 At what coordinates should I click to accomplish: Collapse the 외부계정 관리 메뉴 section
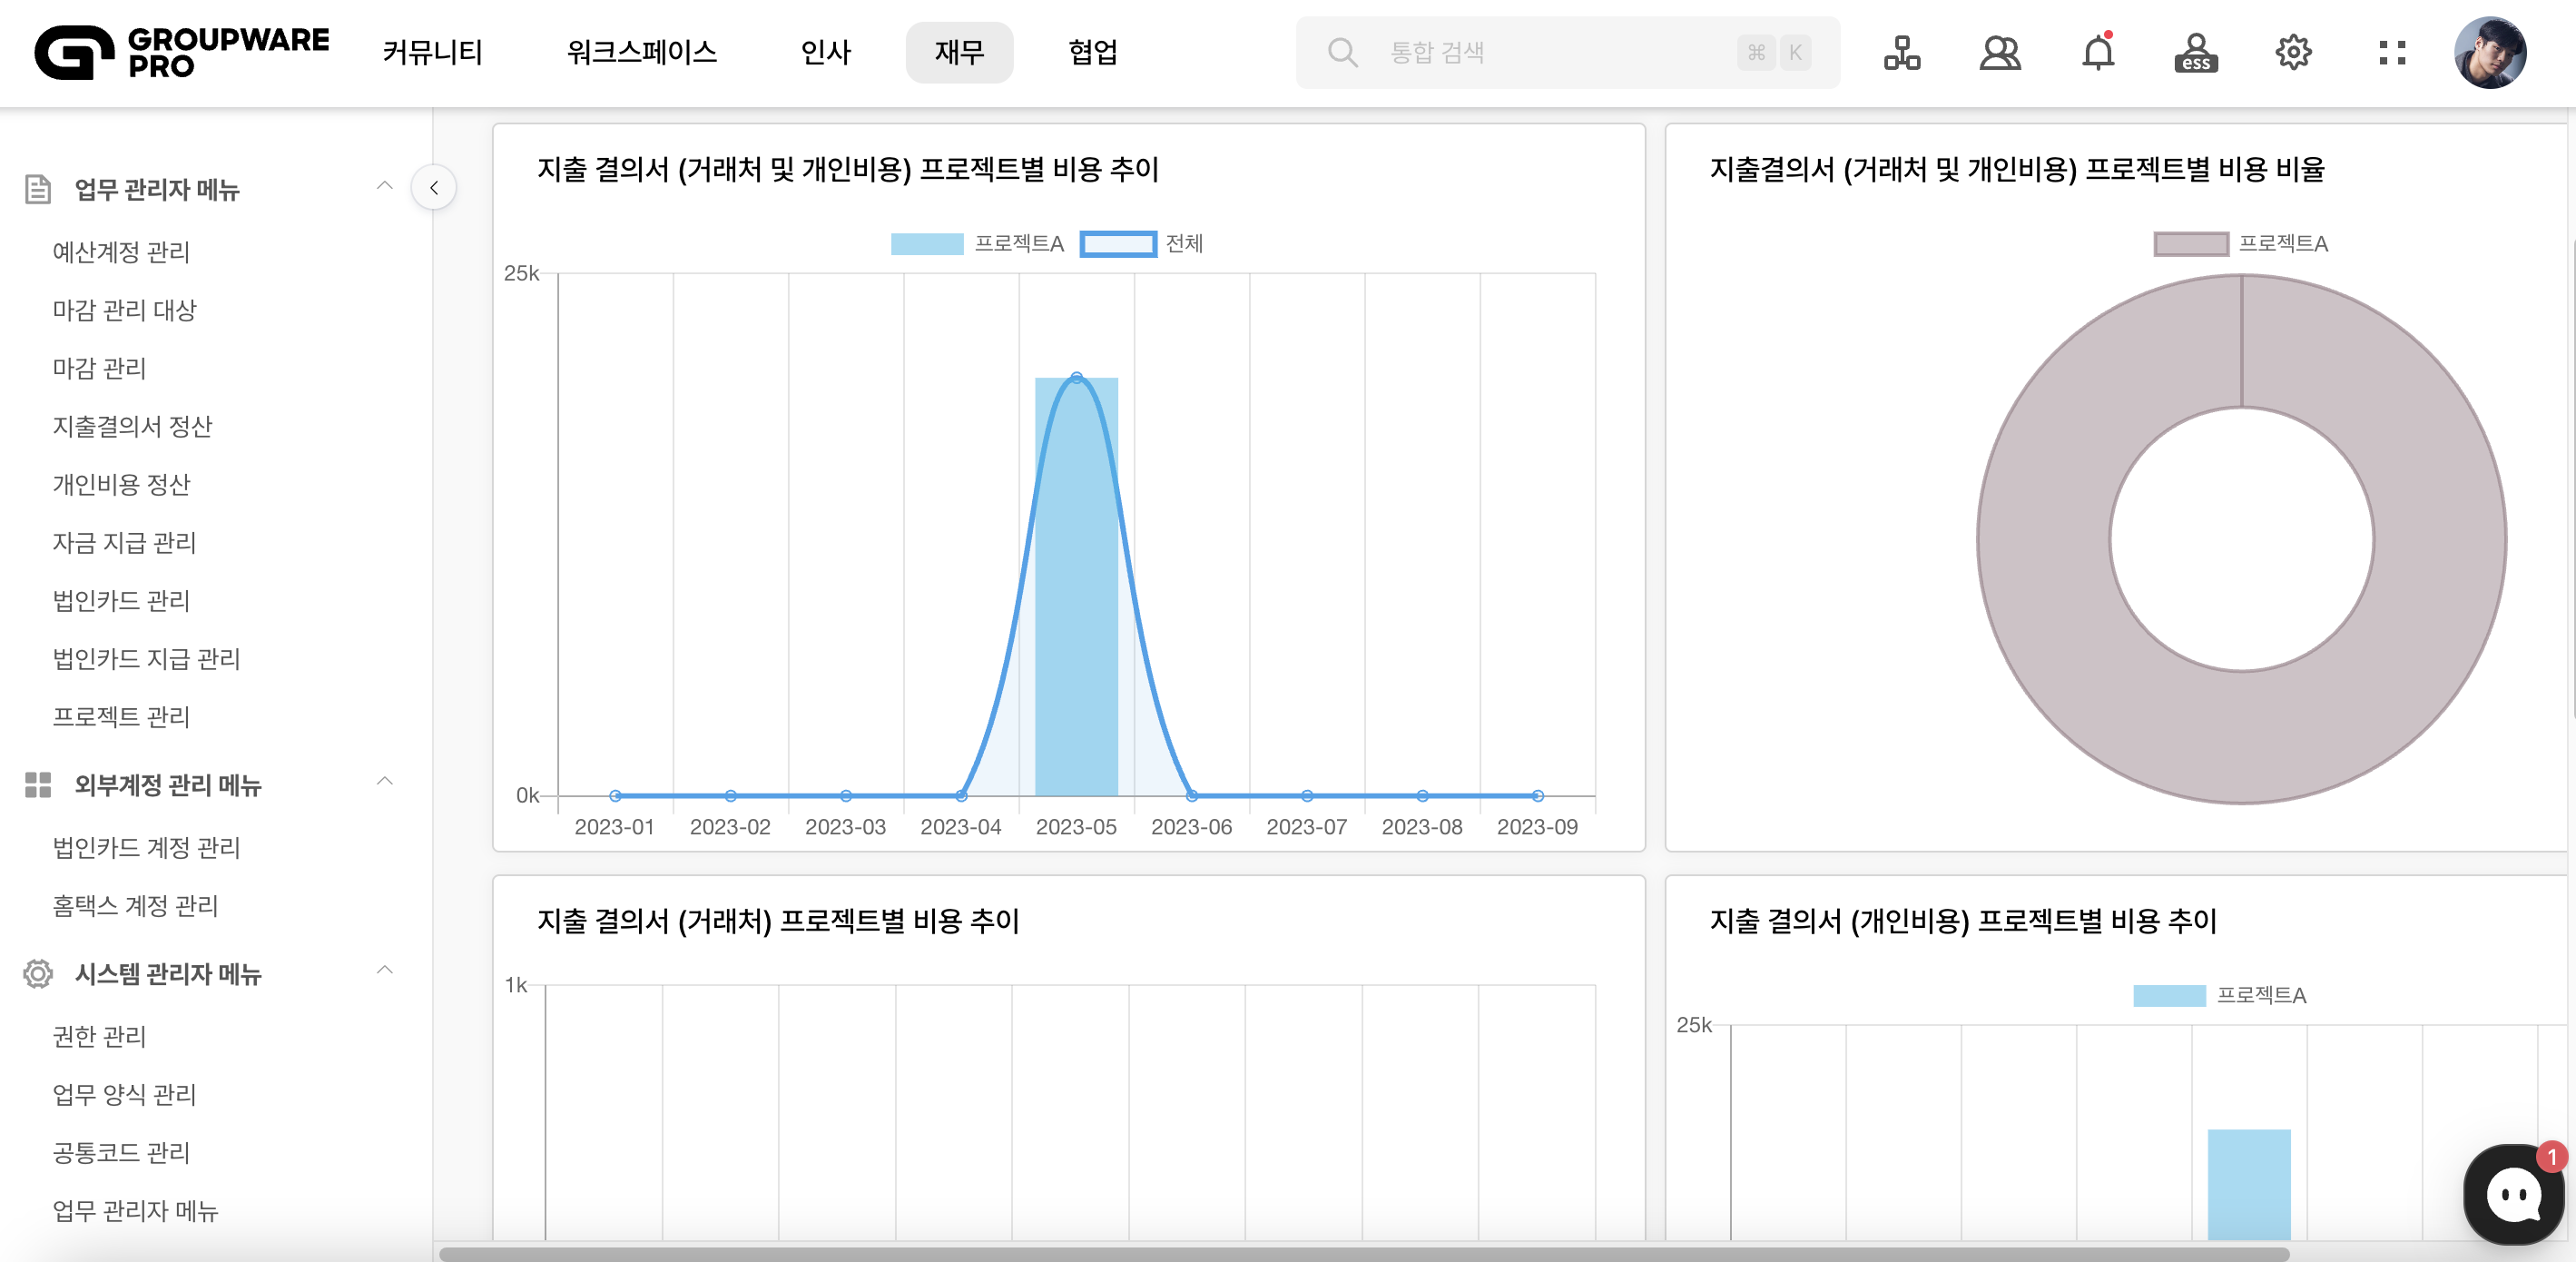[385, 782]
